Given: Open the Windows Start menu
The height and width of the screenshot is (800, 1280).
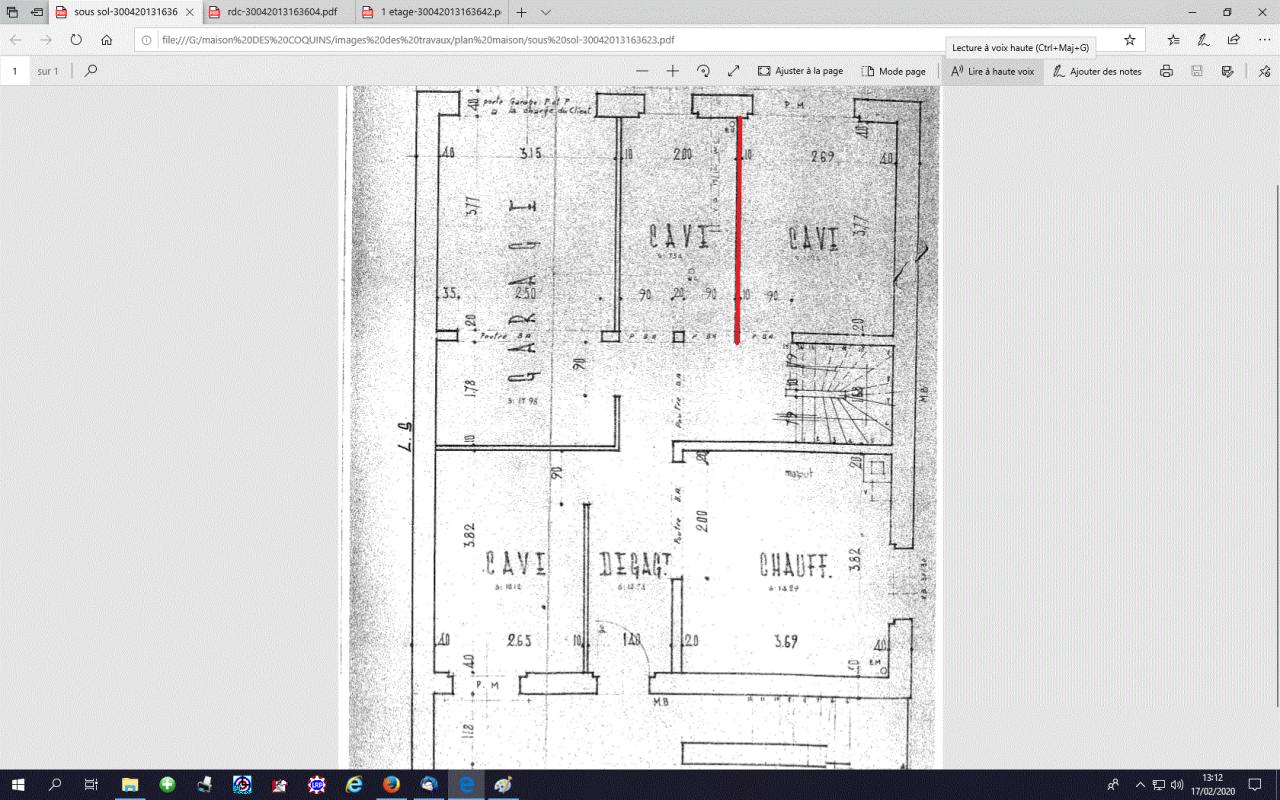Looking at the screenshot, I should tap(20, 785).
